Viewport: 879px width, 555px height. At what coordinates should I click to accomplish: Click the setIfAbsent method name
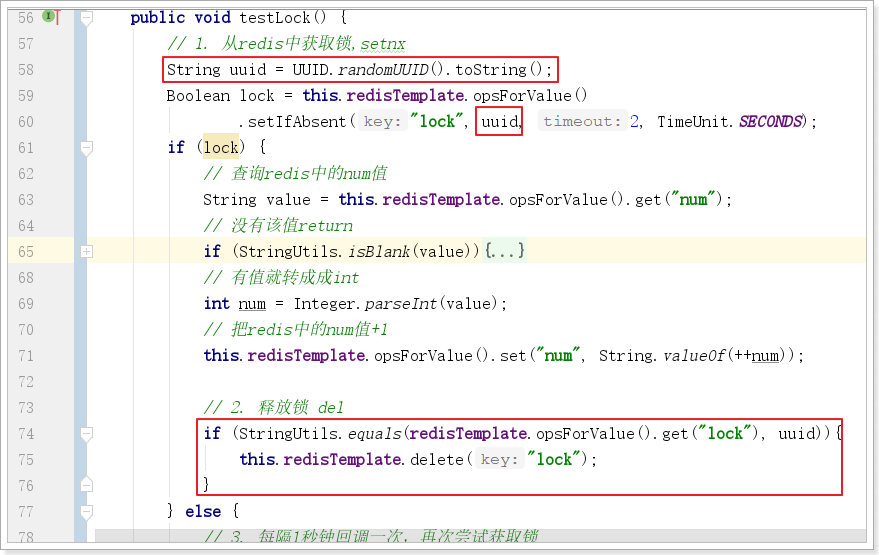(x=297, y=122)
